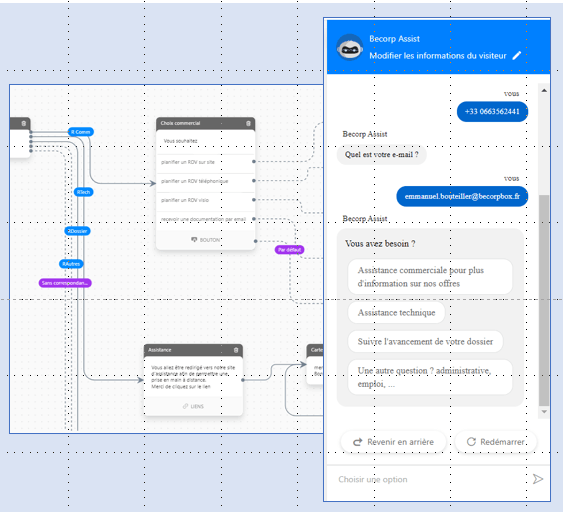Click the trash icon on the leftmost cut-off block
The image size is (563, 512).
(x=24, y=124)
